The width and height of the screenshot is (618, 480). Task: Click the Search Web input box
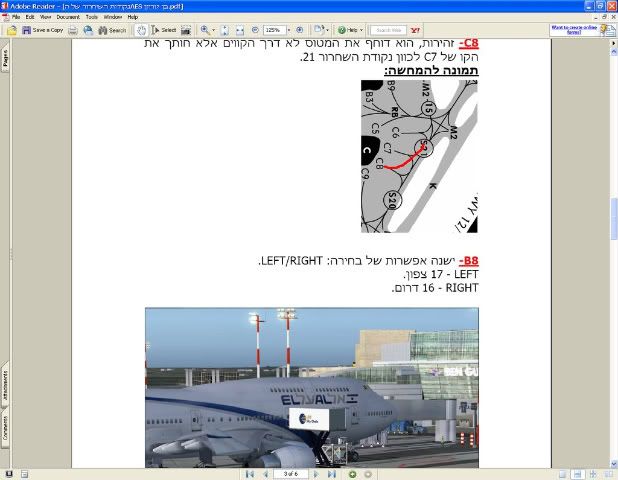coord(388,30)
